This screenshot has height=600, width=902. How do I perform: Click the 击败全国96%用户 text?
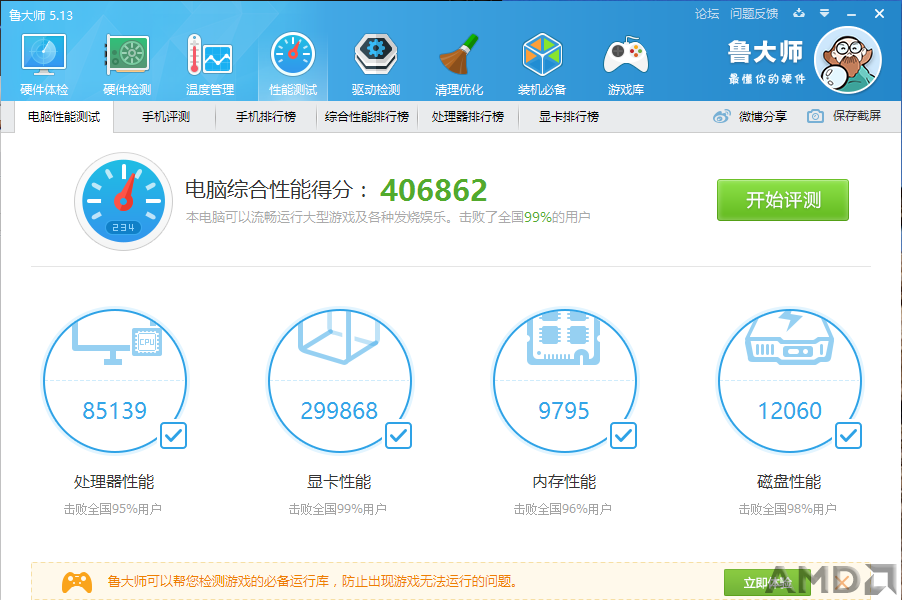[563, 509]
